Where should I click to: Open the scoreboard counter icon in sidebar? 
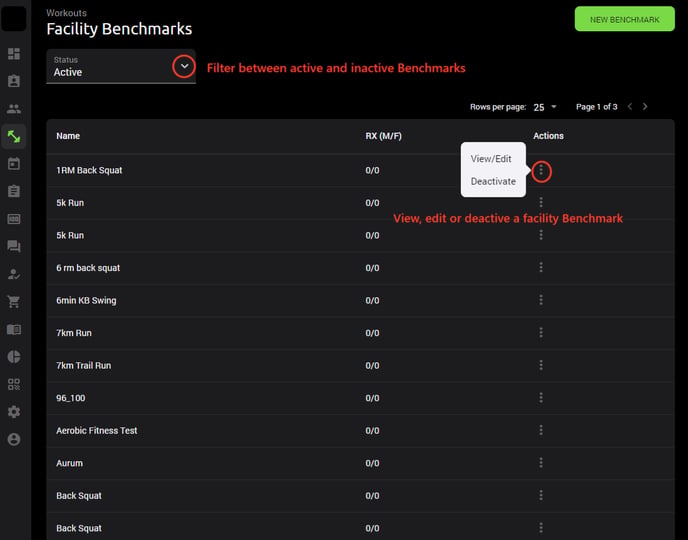(x=14, y=219)
